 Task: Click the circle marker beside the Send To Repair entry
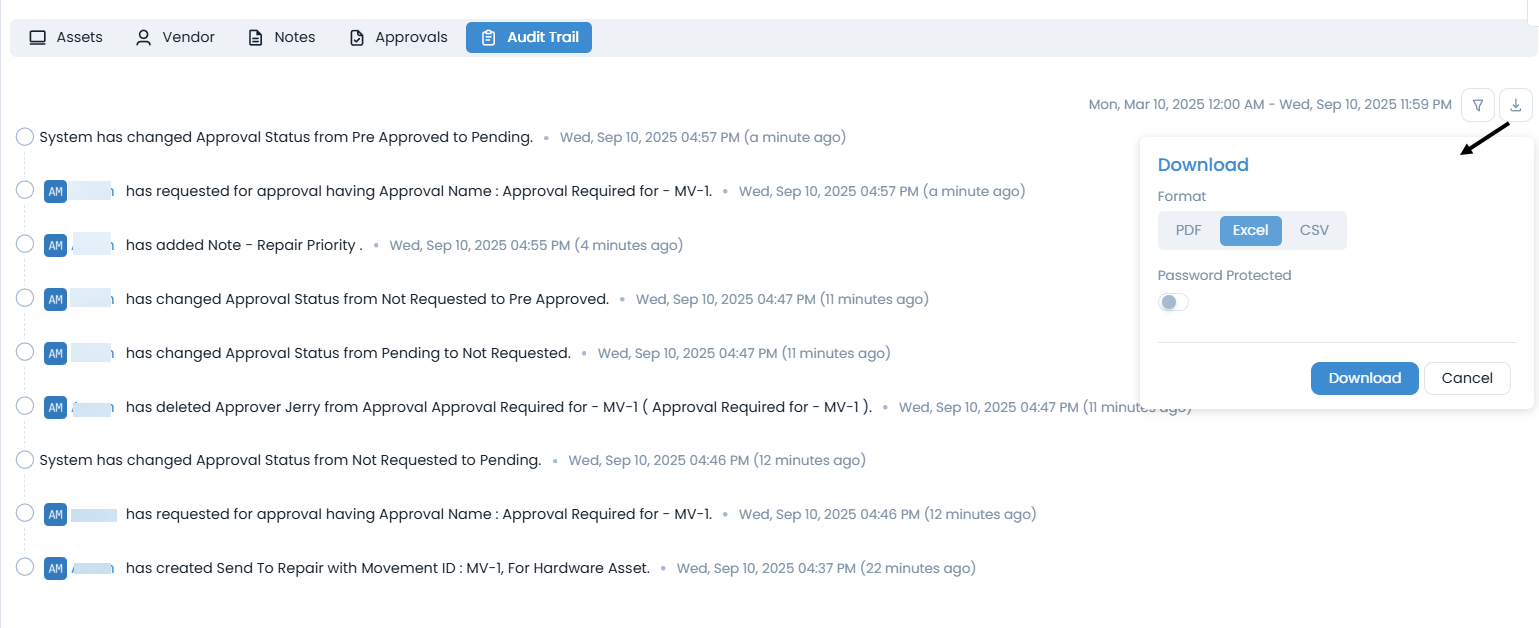pyautogui.click(x=24, y=567)
